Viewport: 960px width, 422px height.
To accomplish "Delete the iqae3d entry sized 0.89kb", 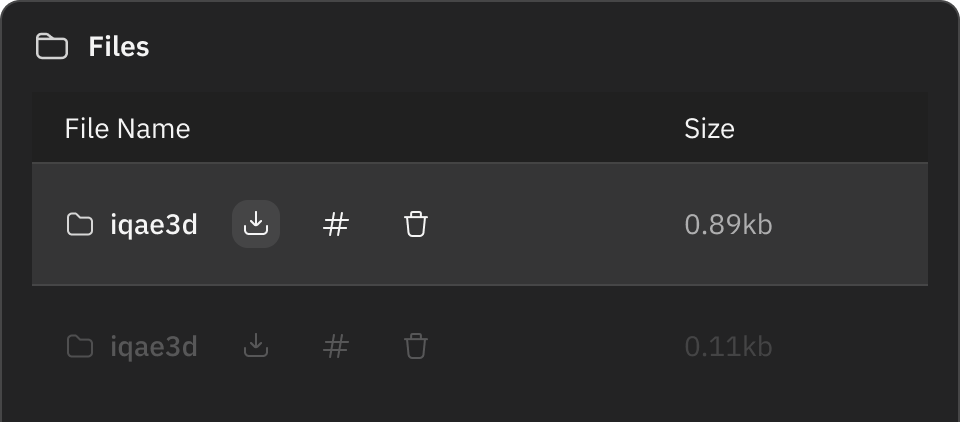I will click(x=416, y=224).
